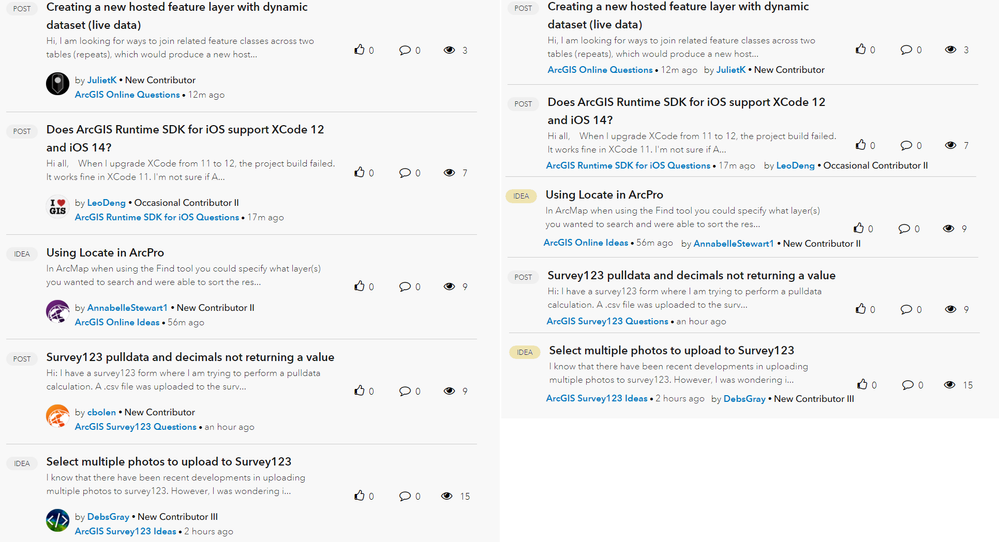The height and width of the screenshot is (542, 999).
Task: Click comment icon on left hosted feature layer post
Action: (x=404, y=50)
